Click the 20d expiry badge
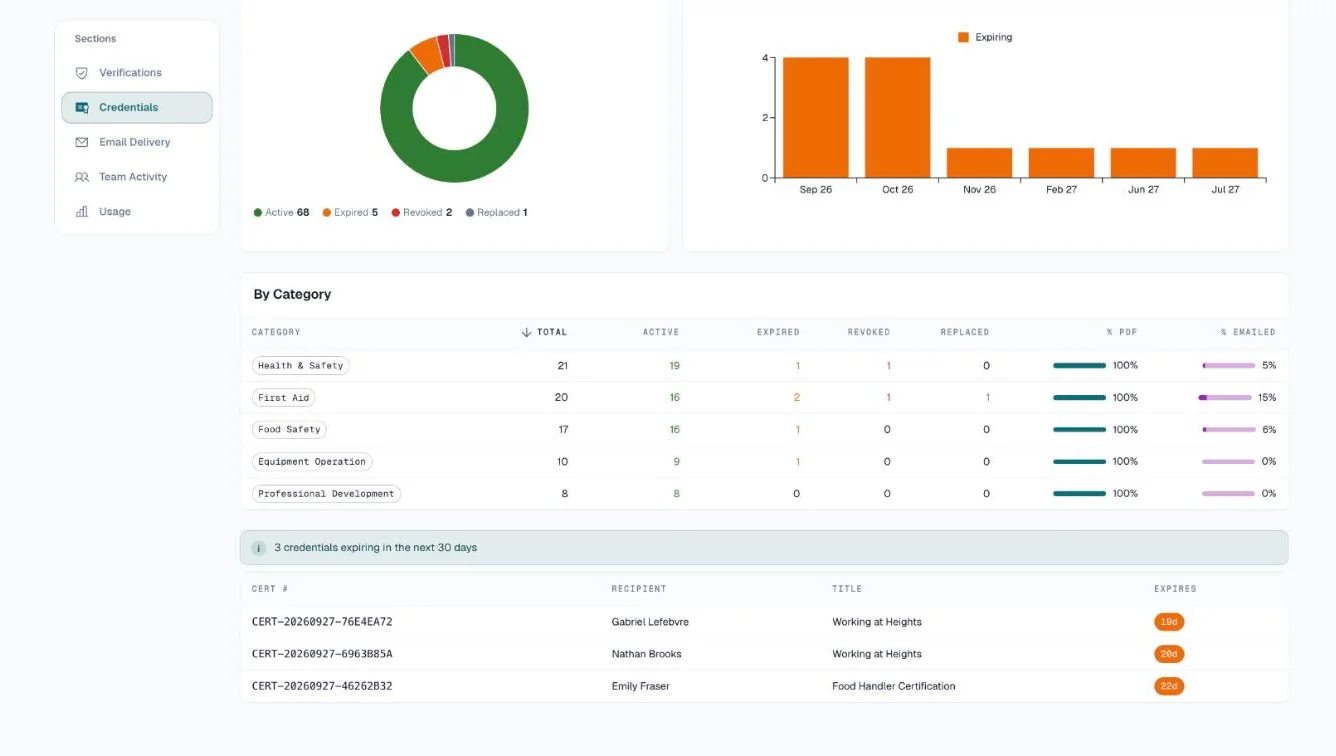1336x756 pixels. point(1169,654)
